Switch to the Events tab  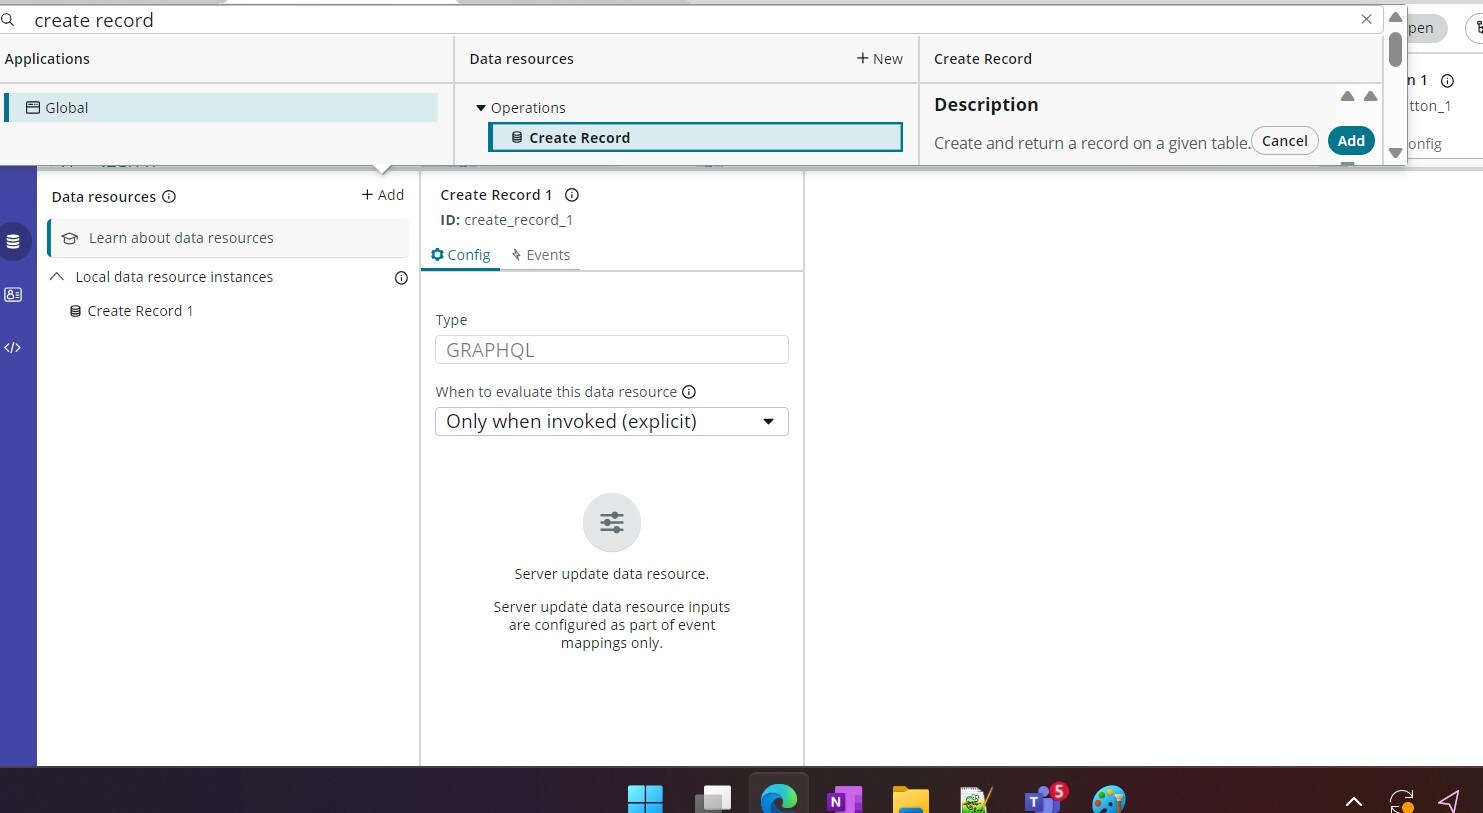pos(540,255)
